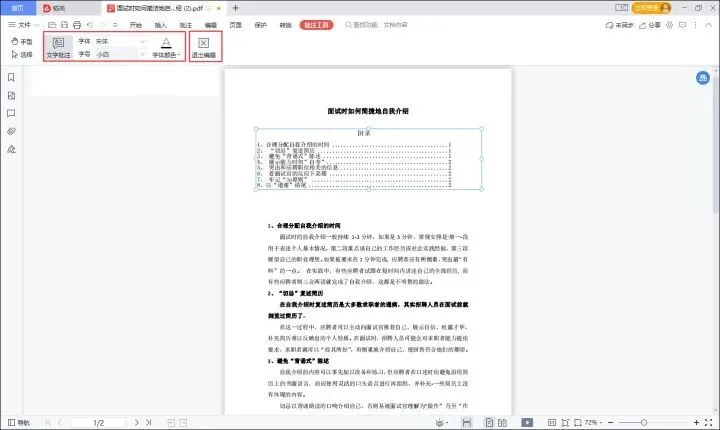The width and height of the screenshot is (720, 430).
Task: Collapse the ribbon with up chevron
Action: point(709,25)
